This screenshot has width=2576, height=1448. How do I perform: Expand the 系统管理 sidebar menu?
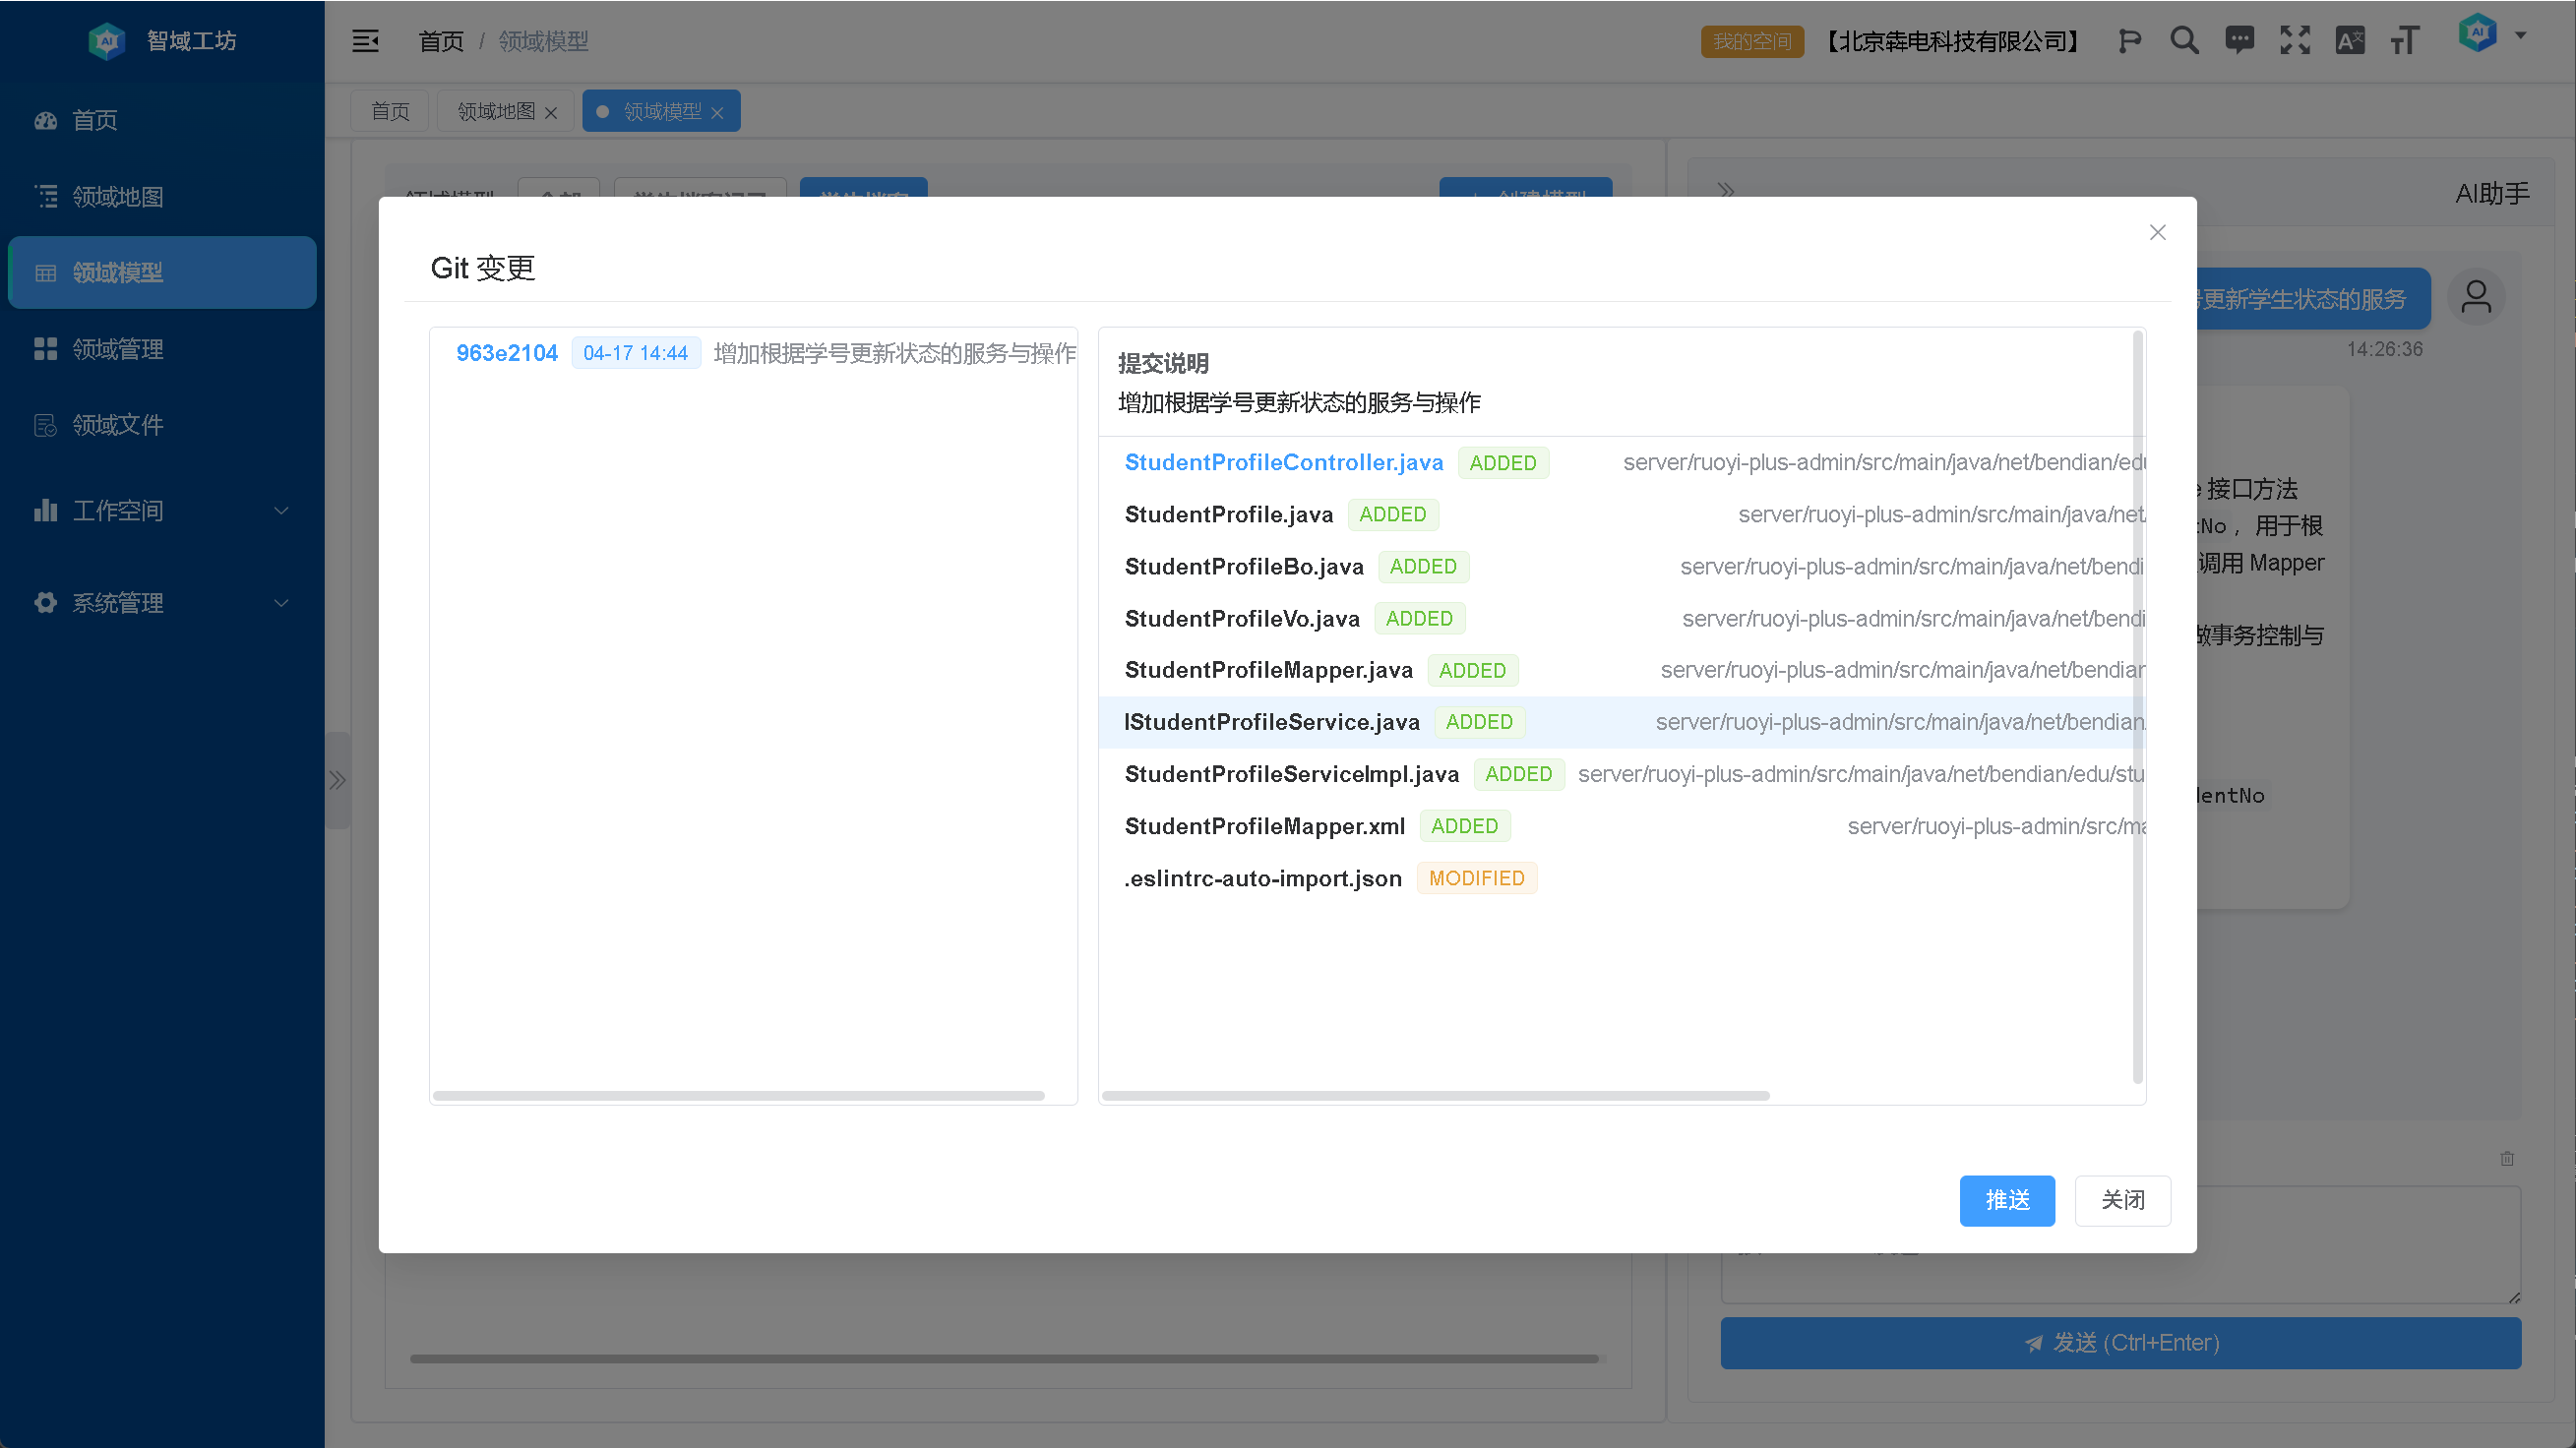[x=162, y=603]
